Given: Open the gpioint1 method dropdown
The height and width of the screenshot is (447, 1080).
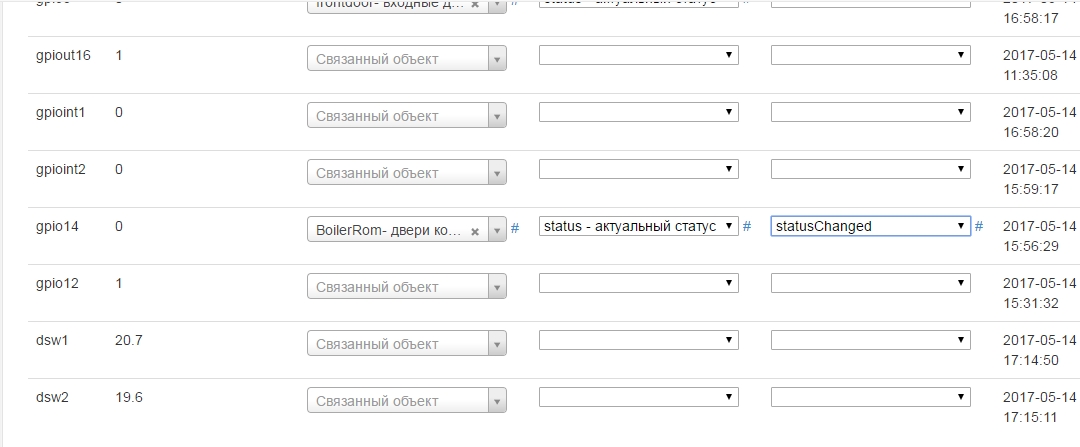Looking at the screenshot, I should point(870,112).
